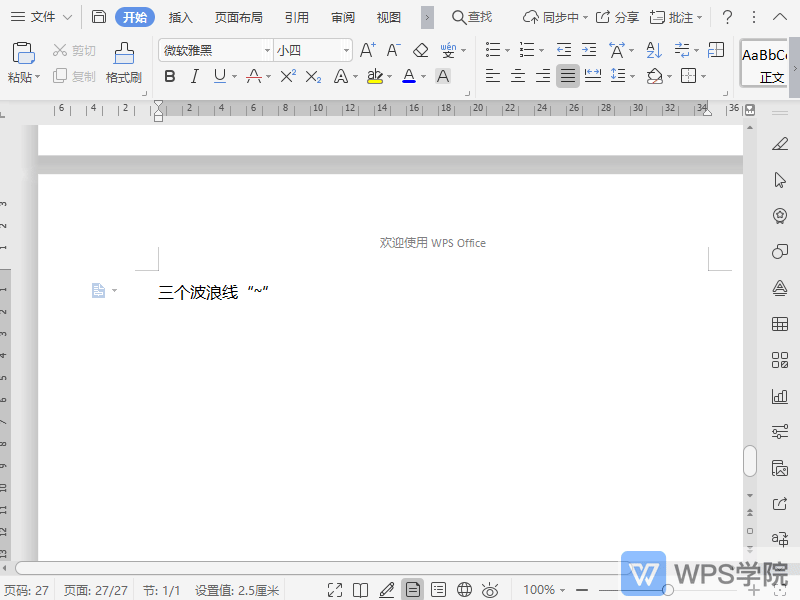Click the 分享 share button
Viewport: 800px width, 600px height.
click(617, 17)
